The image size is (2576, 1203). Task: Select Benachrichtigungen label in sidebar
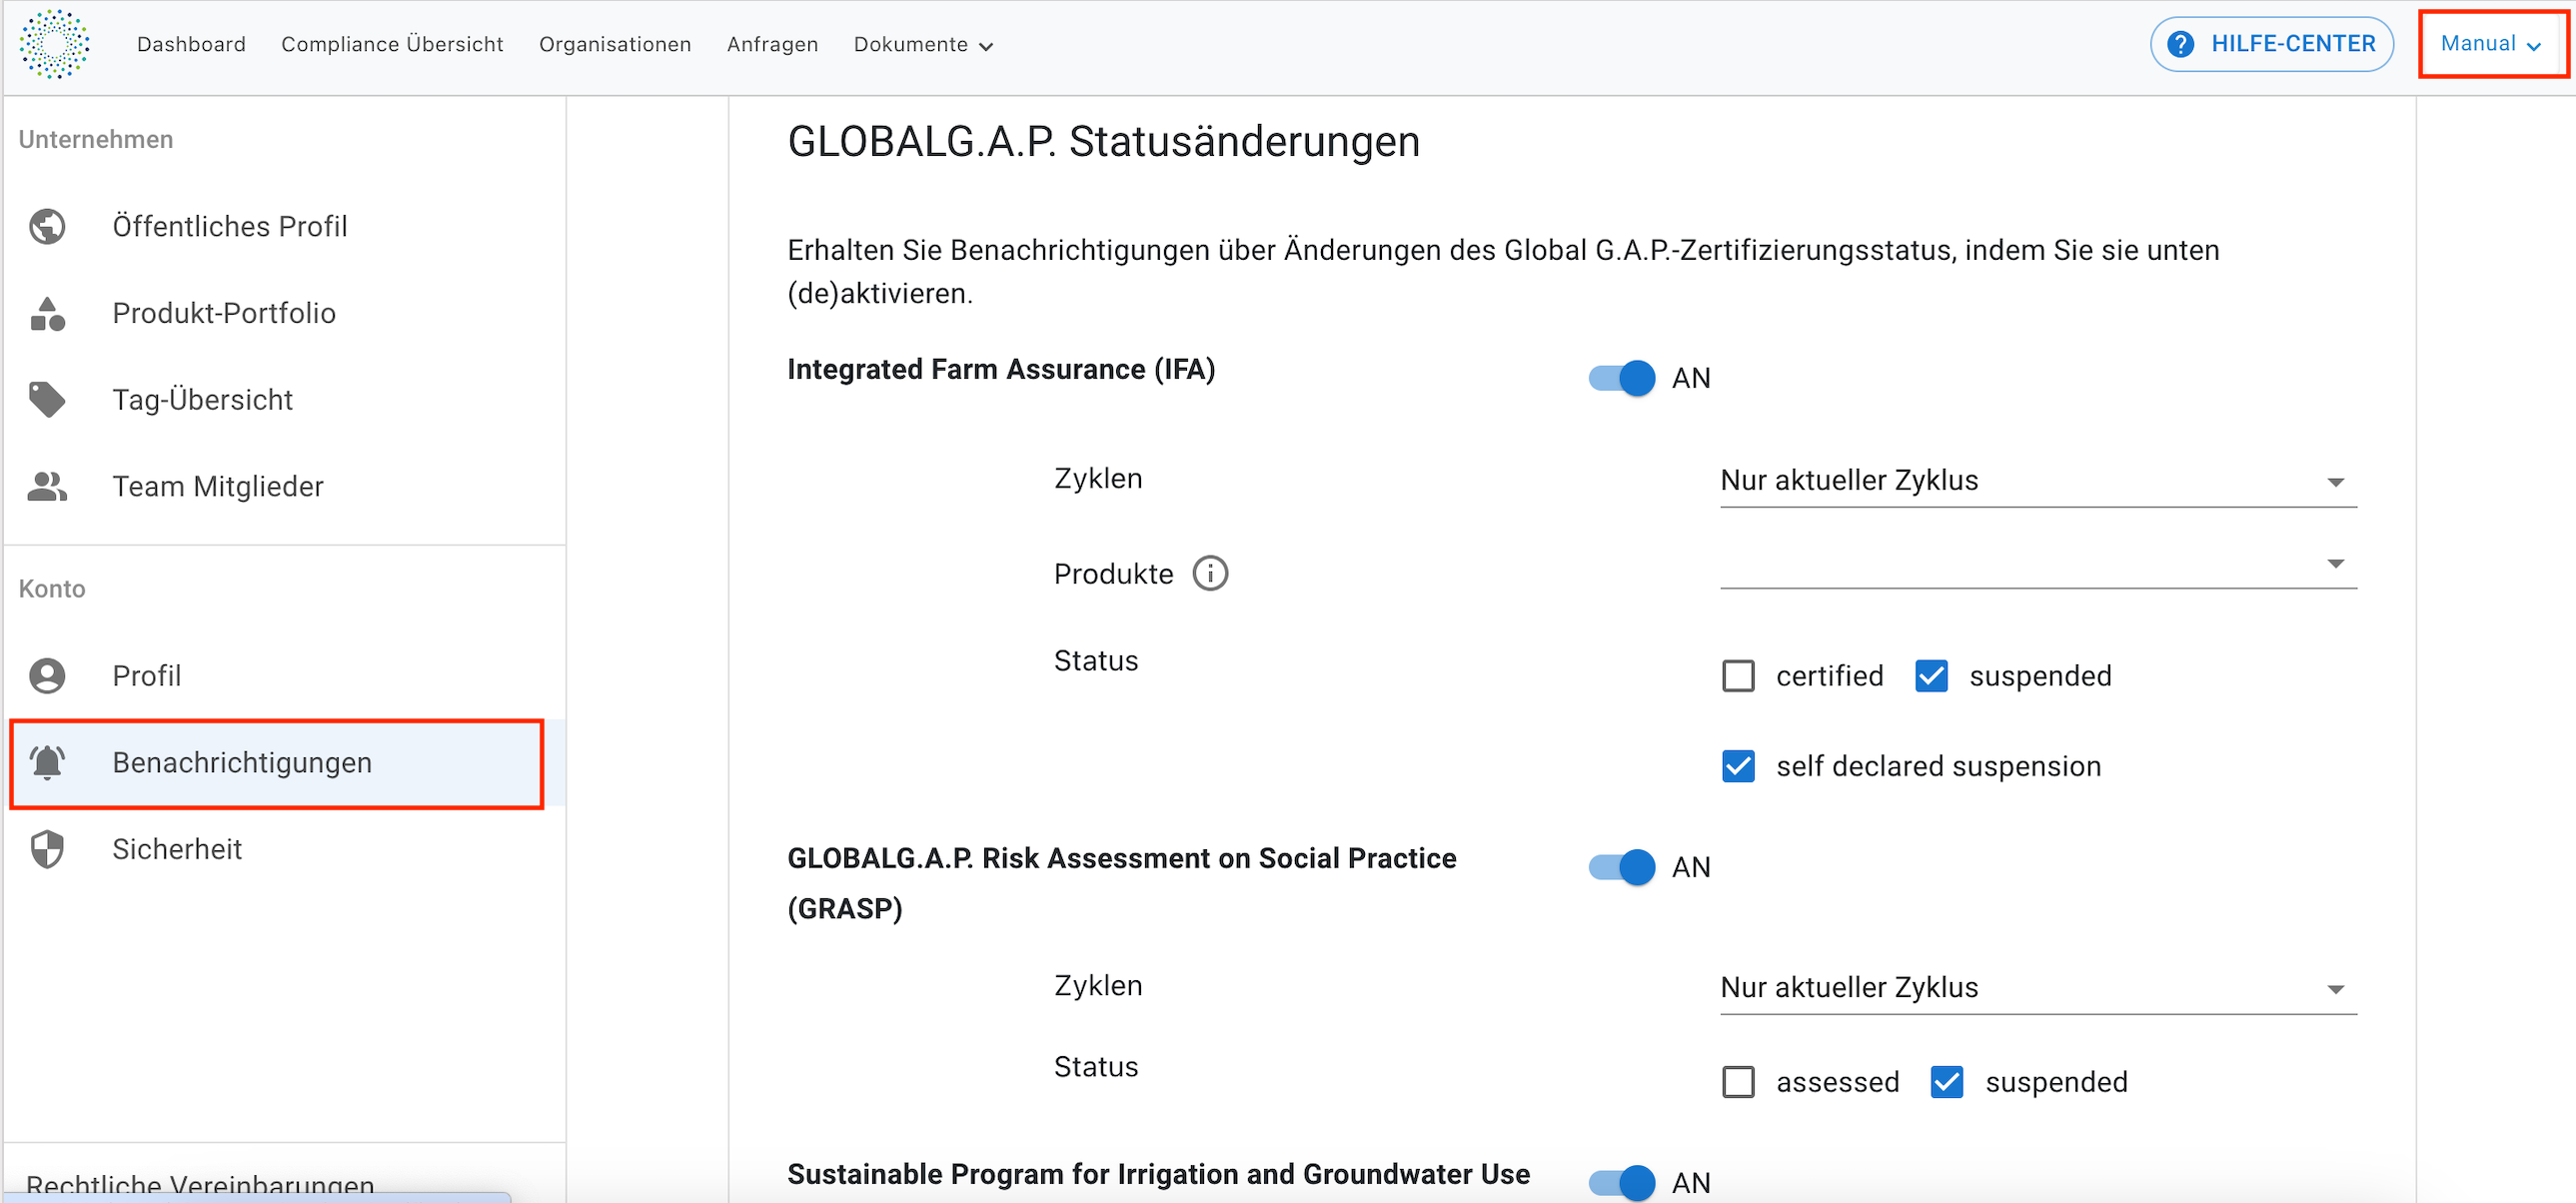click(x=242, y=763)
